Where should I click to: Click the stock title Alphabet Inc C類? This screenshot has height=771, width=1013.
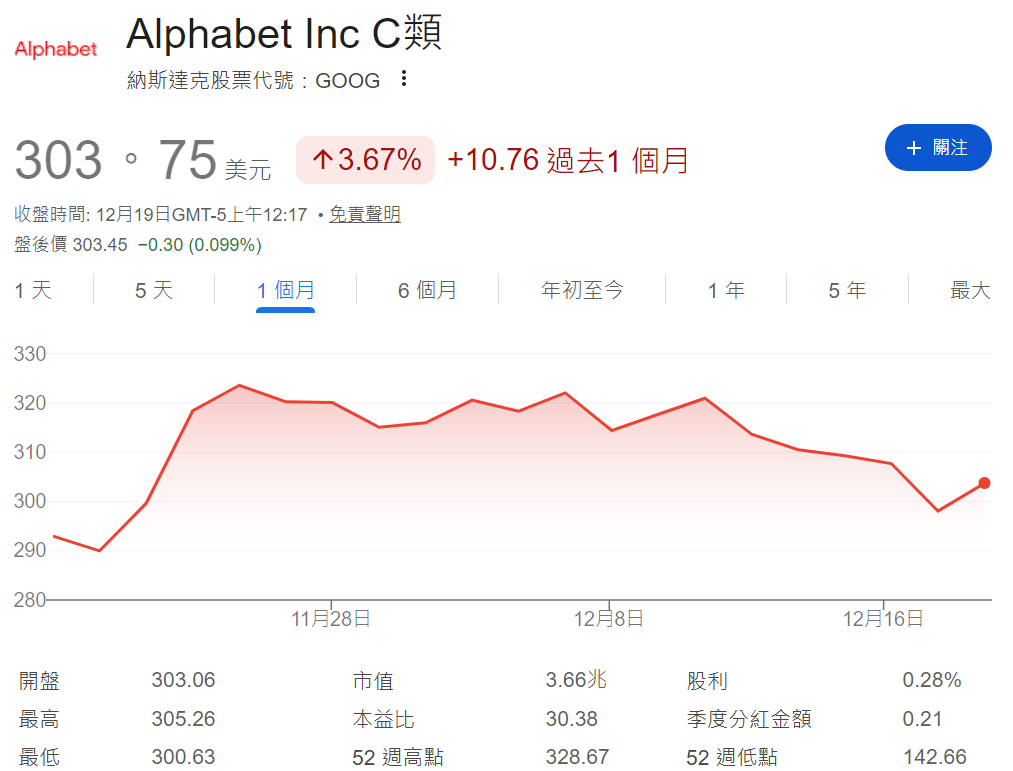(285, 34)
